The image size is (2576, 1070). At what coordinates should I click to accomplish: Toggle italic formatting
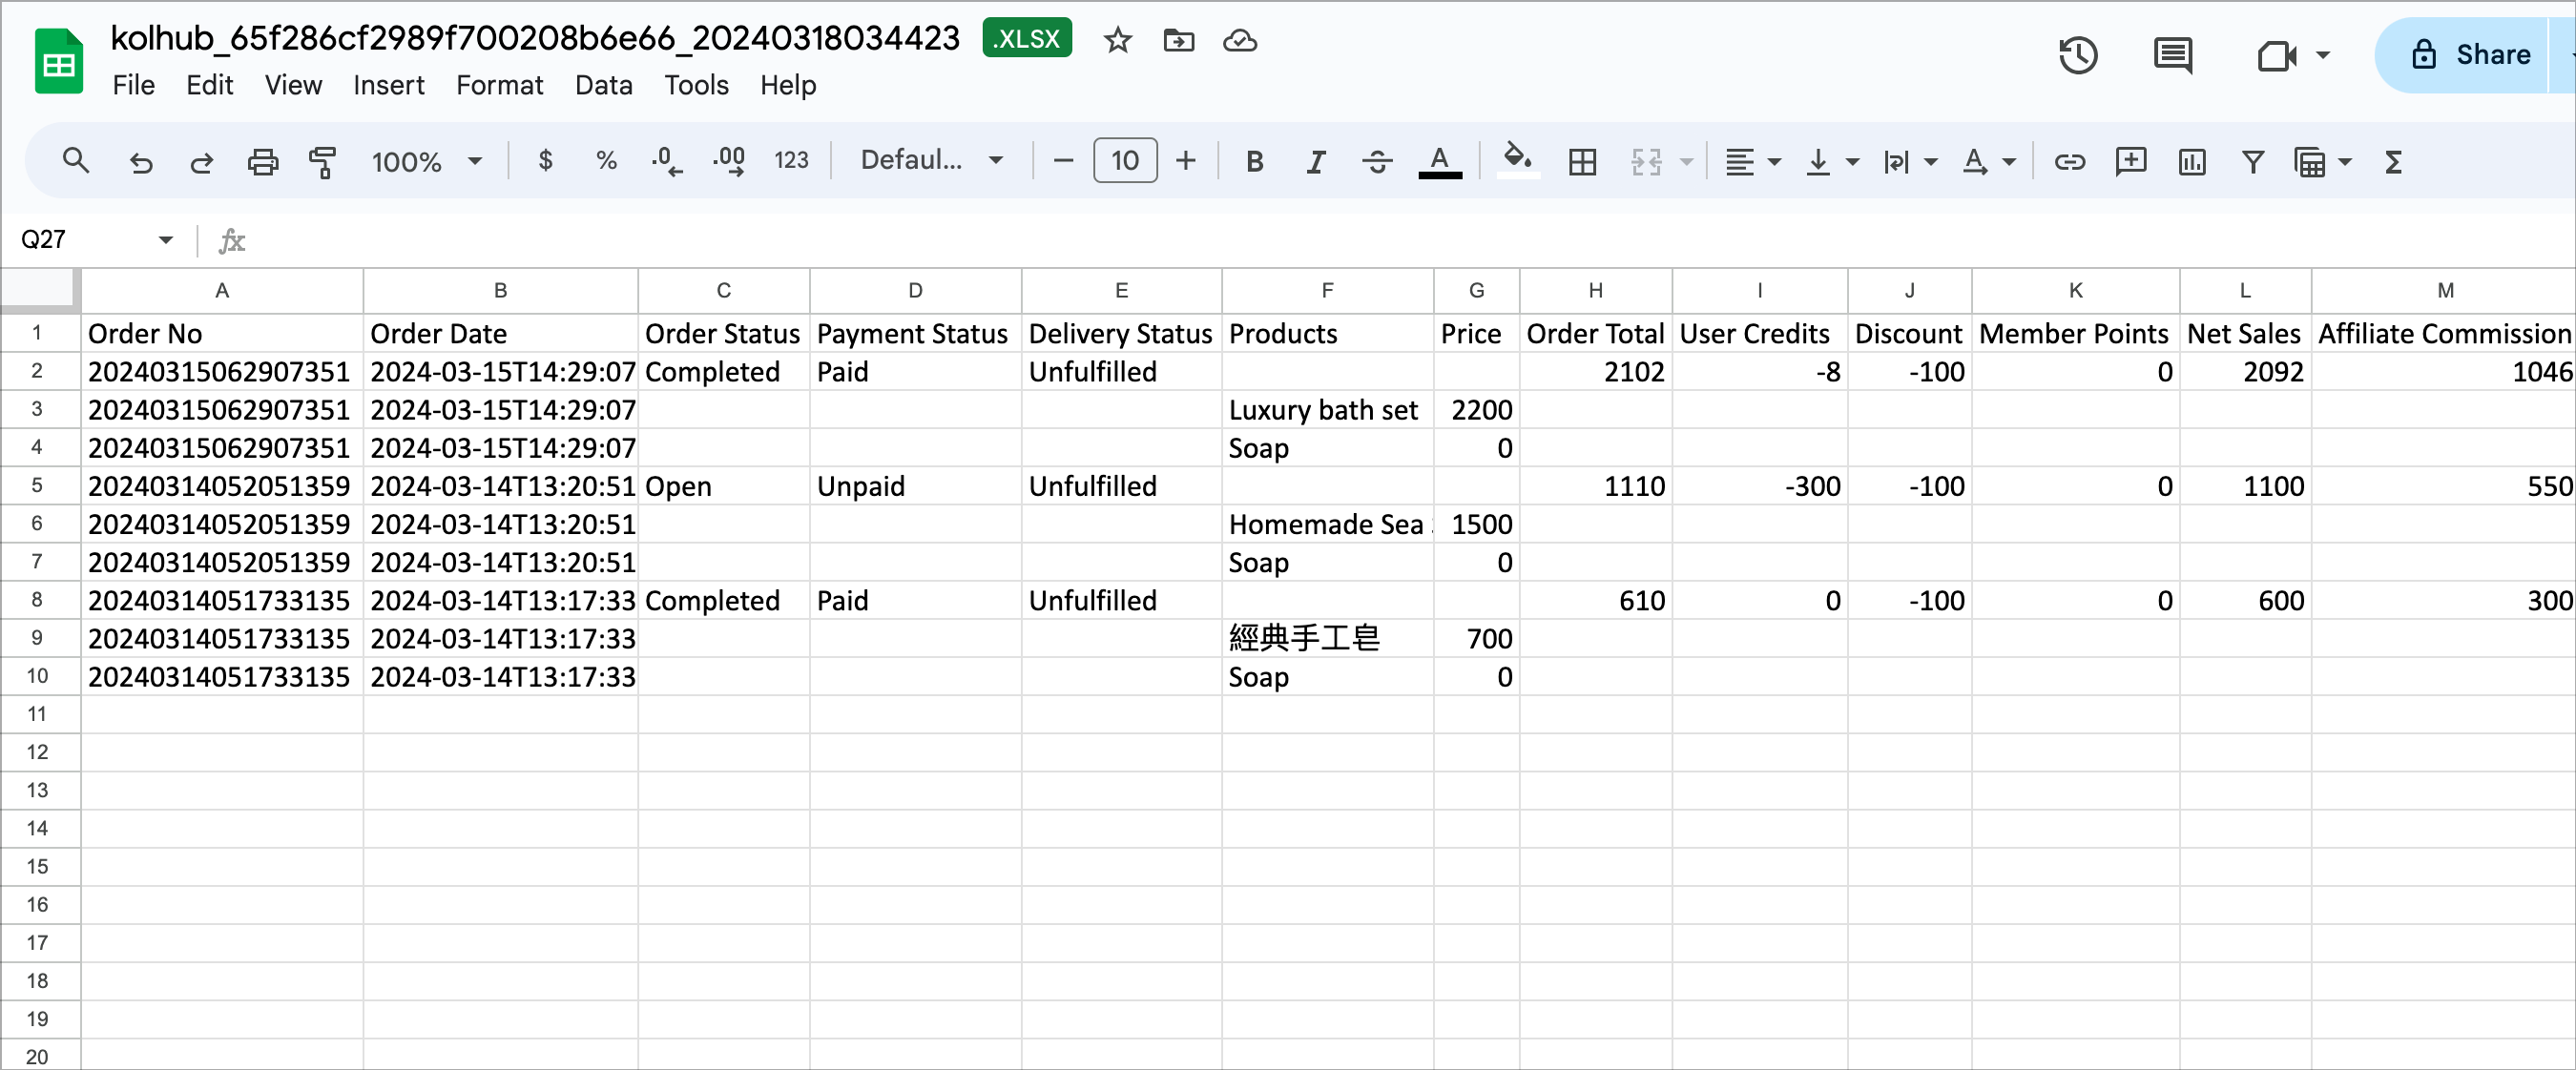click(1316, 161)
